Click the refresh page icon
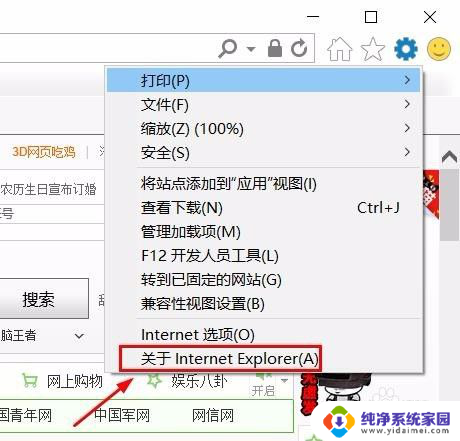The image size is (460, 441). tap(299, 48)
